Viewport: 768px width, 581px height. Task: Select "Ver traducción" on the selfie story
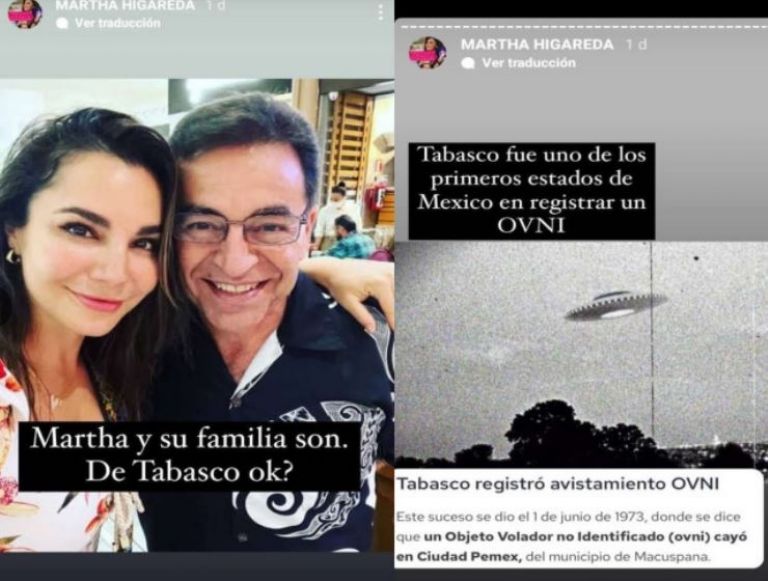118,23
